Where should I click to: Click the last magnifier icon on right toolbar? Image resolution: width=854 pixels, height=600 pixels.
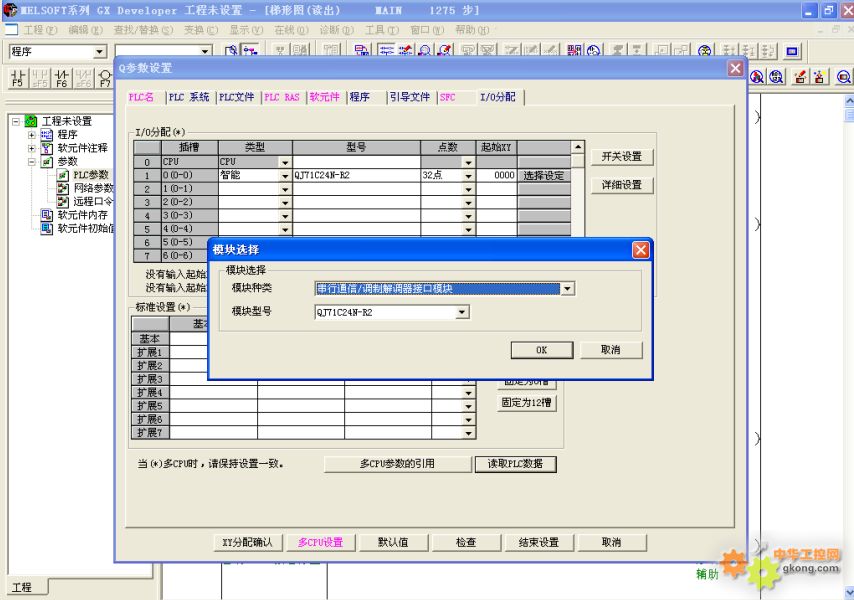(844, 77)
